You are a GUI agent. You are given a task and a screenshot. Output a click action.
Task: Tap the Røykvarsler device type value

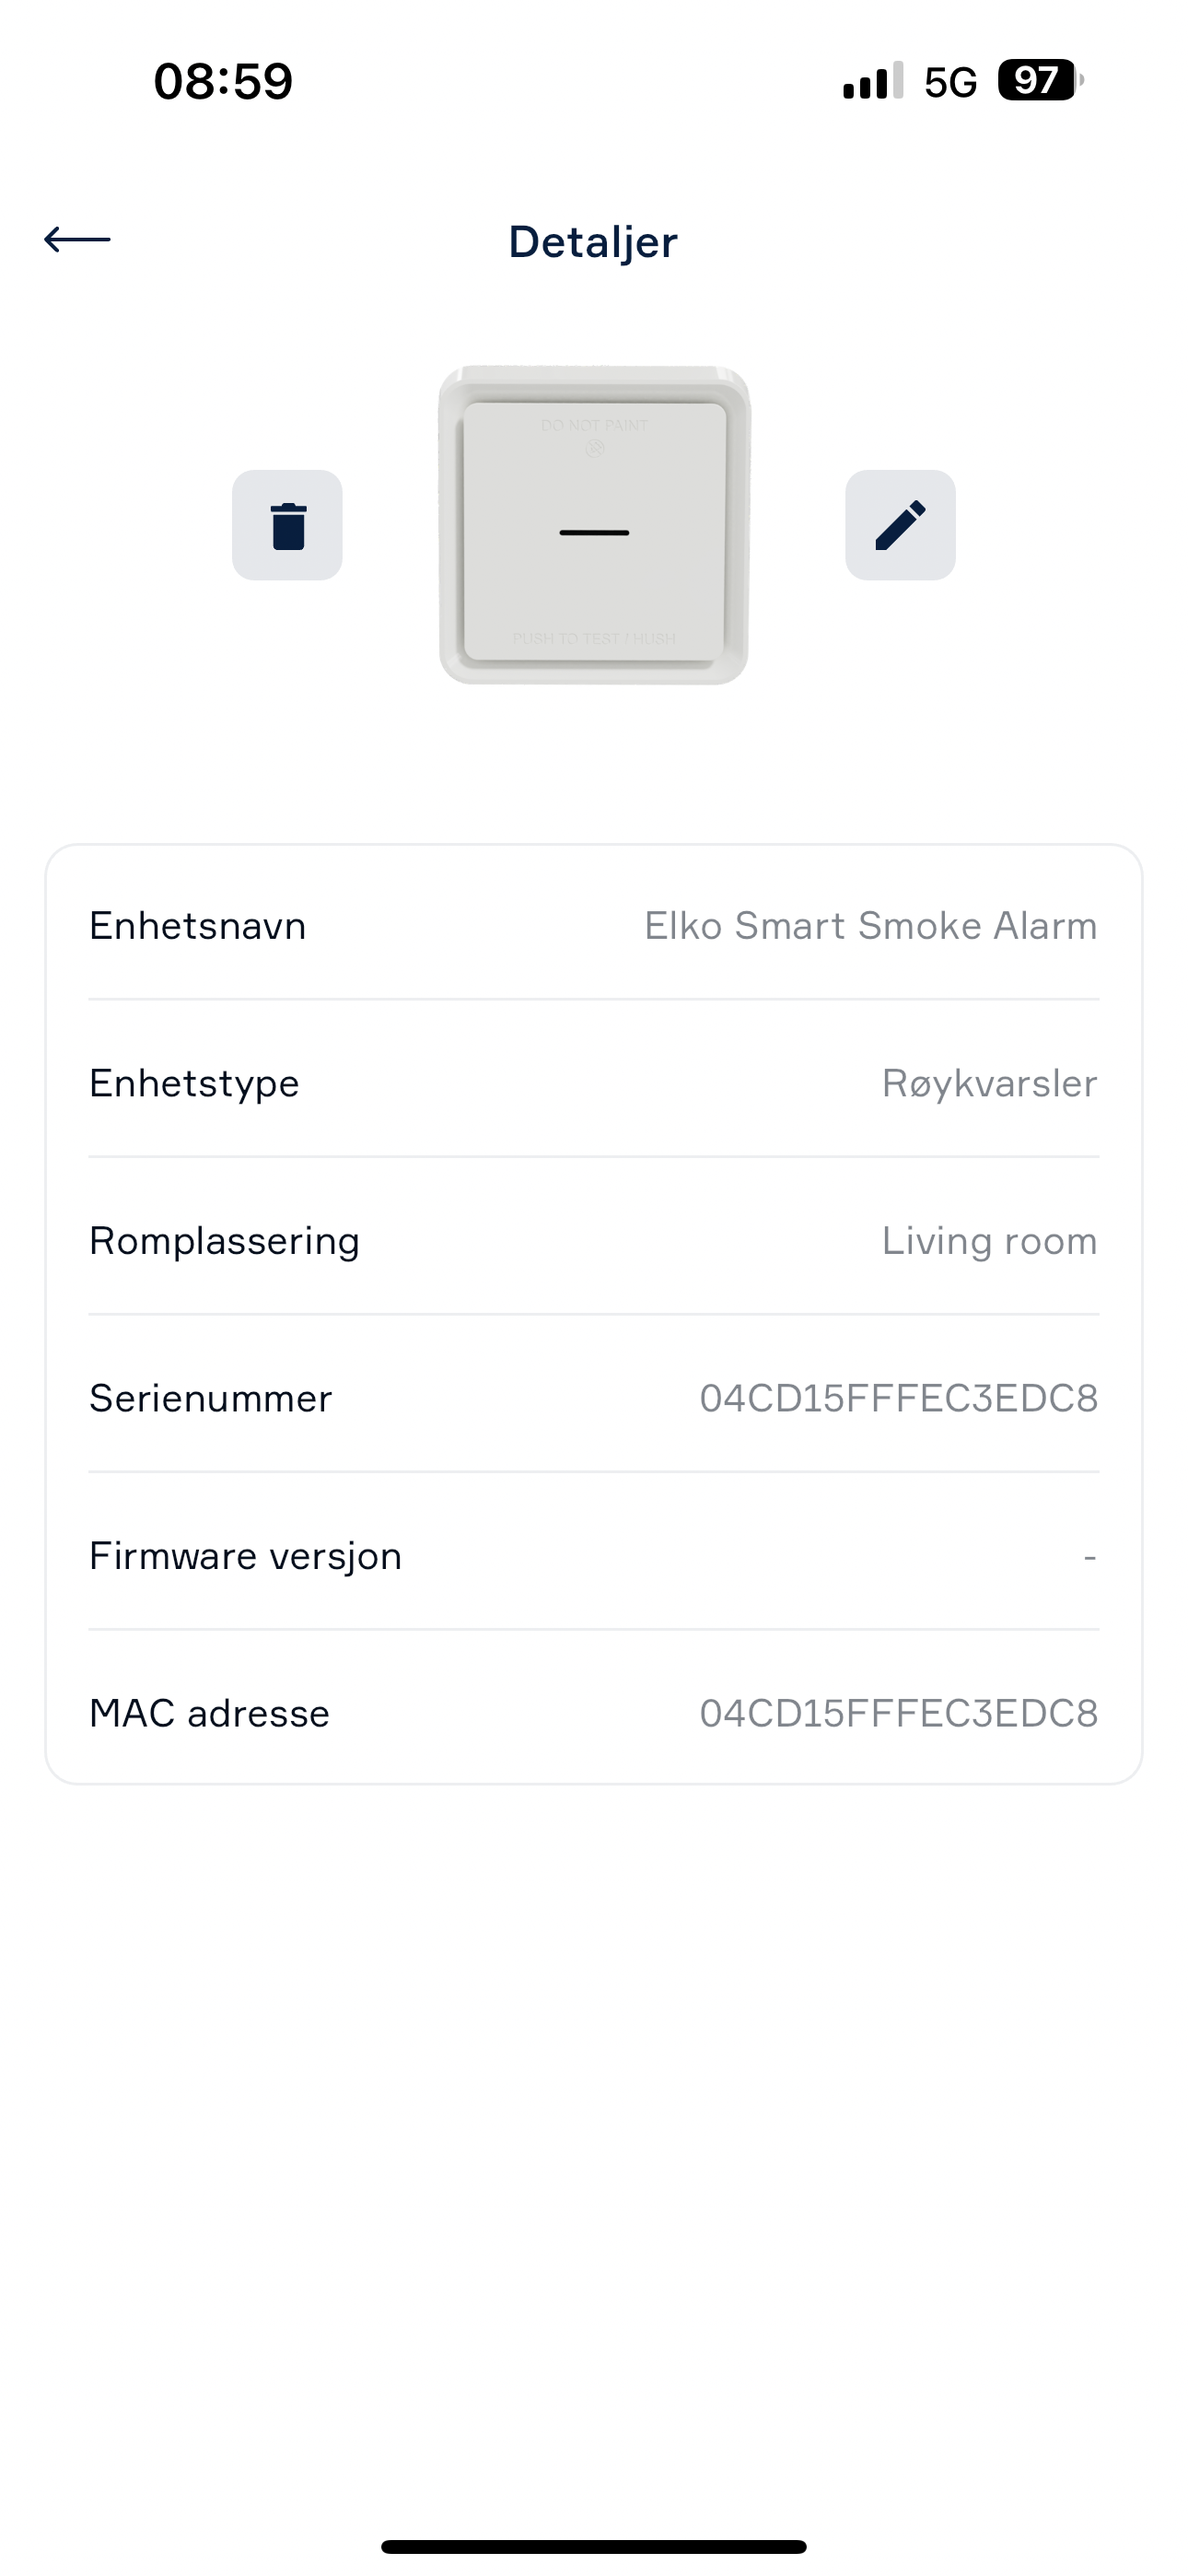click(990, 1084)
